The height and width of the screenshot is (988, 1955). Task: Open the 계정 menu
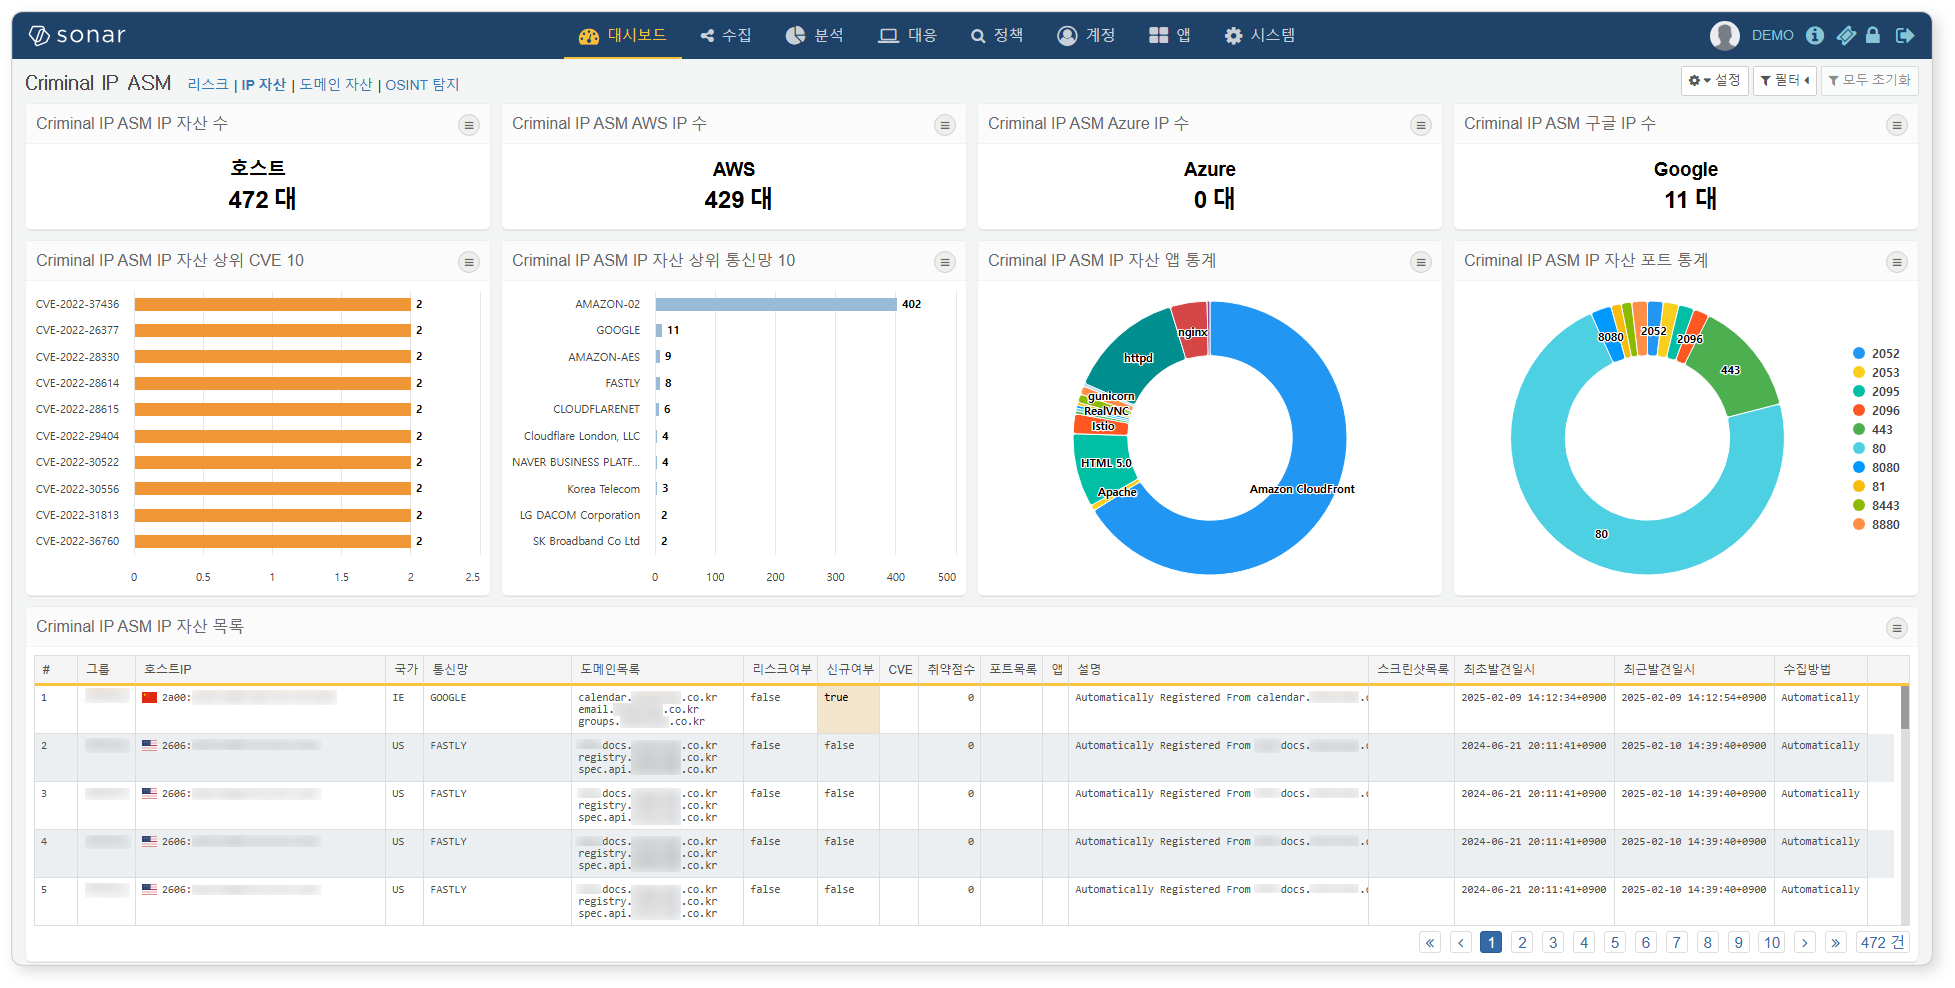coord(1086,35)
